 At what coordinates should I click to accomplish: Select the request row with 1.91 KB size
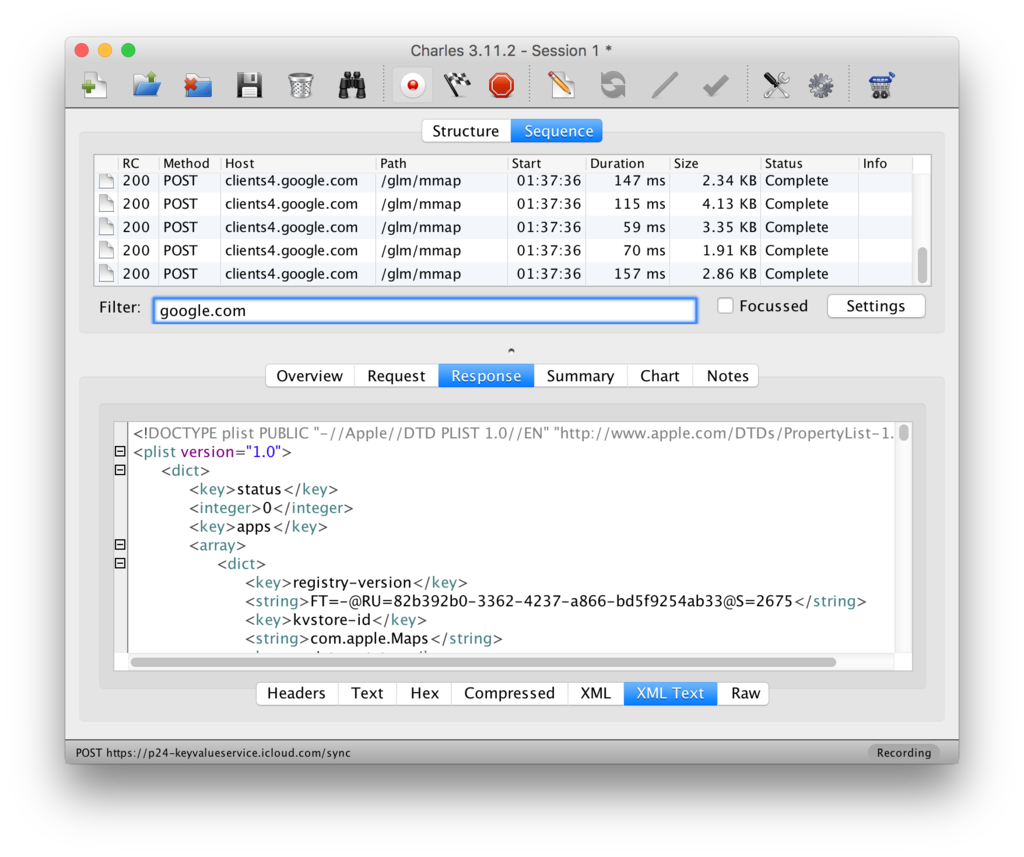tap(503, 251)
